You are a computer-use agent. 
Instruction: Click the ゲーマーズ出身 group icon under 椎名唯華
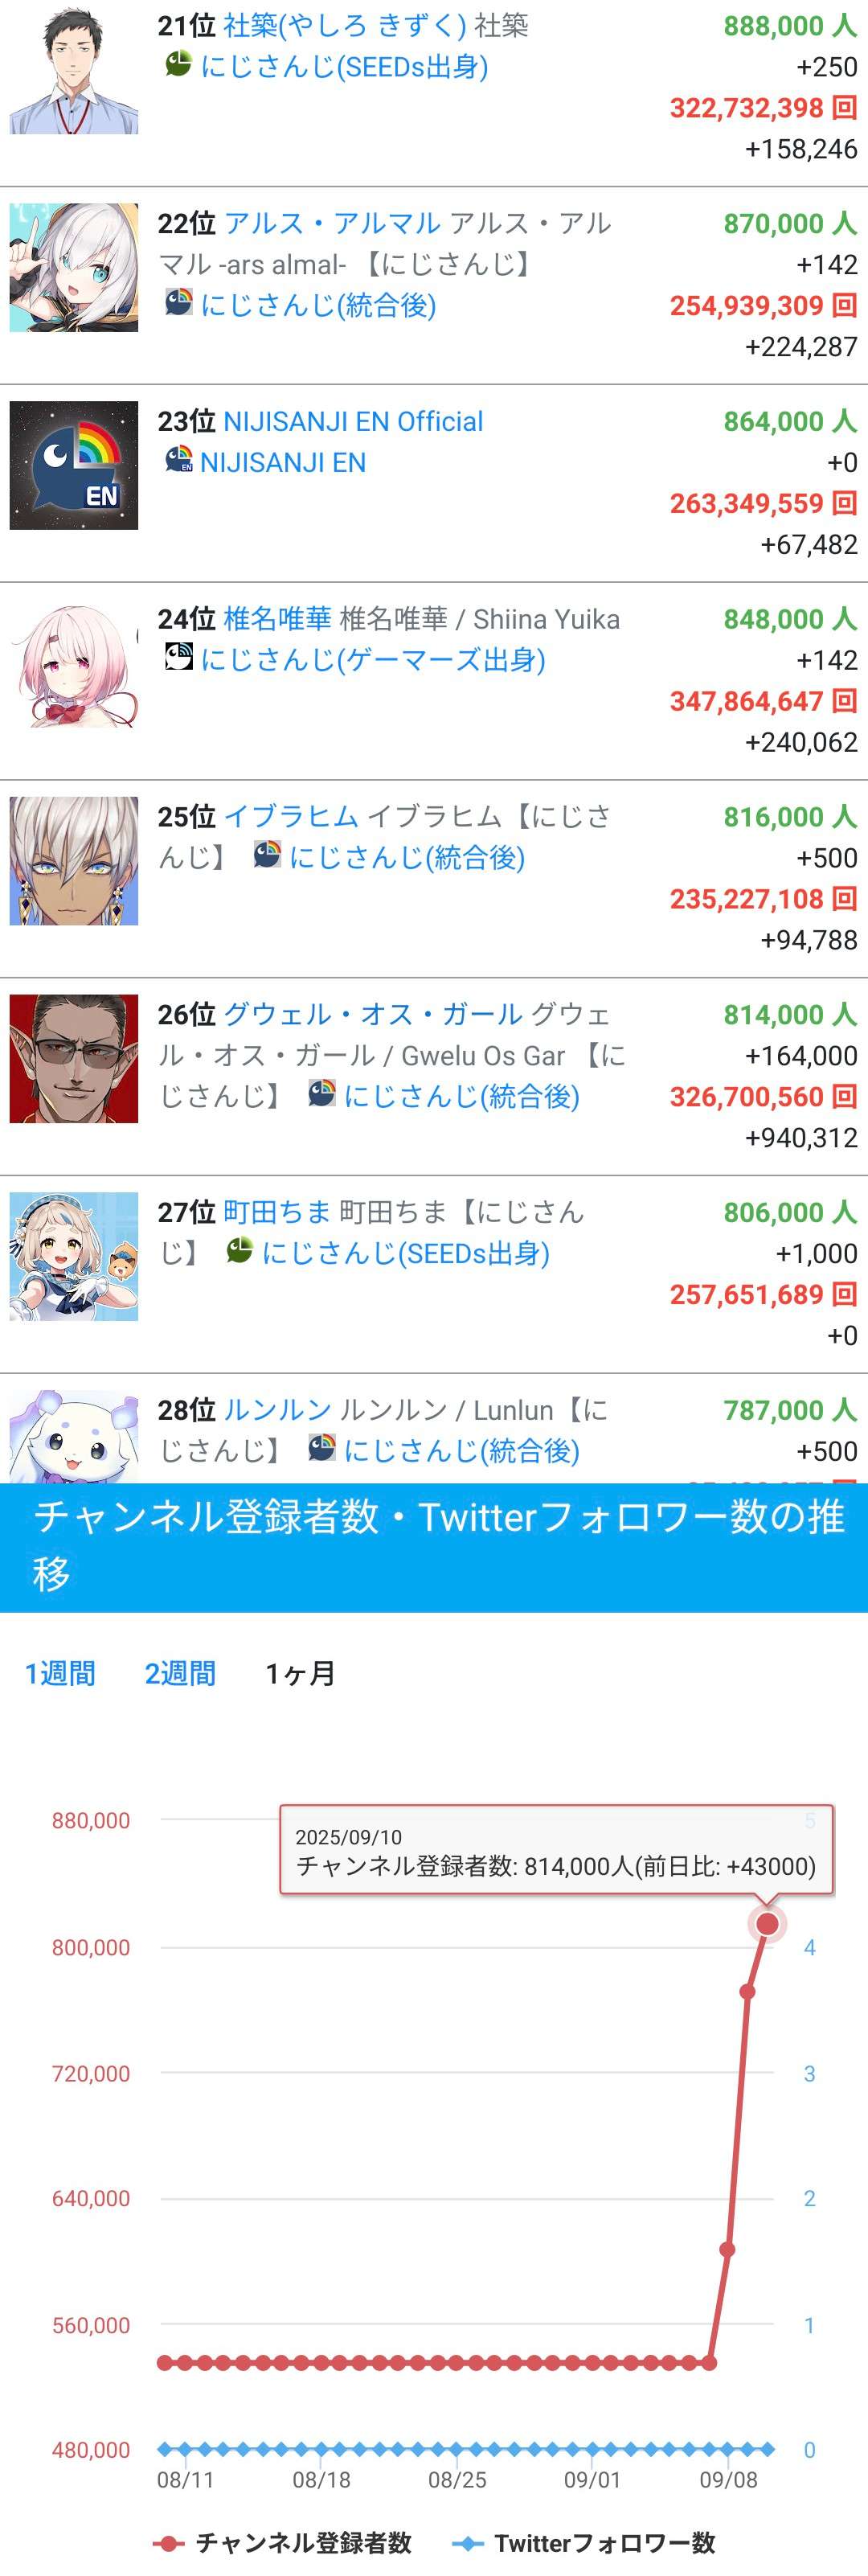click(x=178, y=658)
